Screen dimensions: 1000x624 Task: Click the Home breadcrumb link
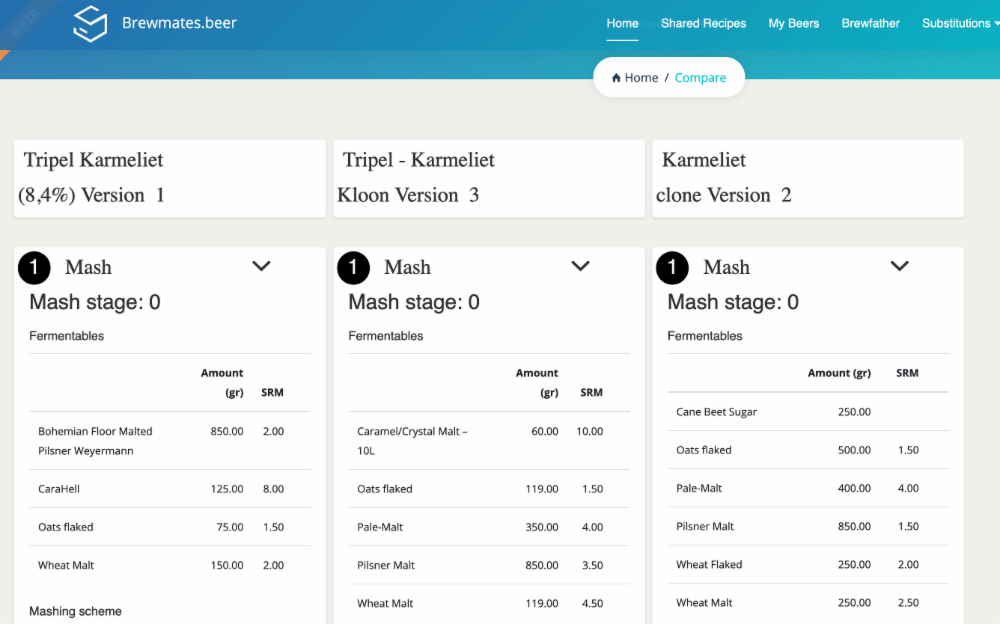641,78
